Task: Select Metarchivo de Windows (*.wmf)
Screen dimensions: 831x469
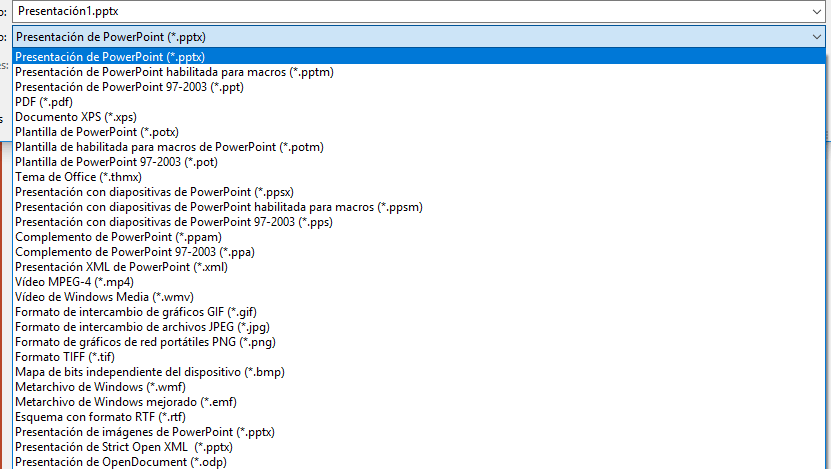Action: tap(419, 387)
